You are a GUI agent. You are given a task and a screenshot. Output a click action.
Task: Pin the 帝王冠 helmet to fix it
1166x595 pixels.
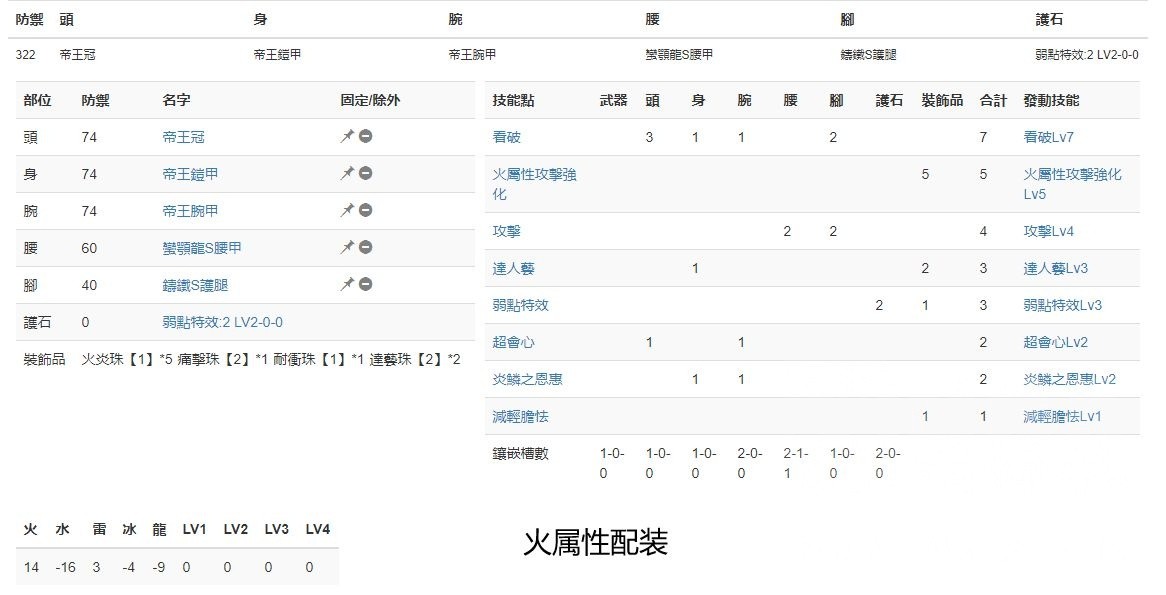click(x=347, y=136)
